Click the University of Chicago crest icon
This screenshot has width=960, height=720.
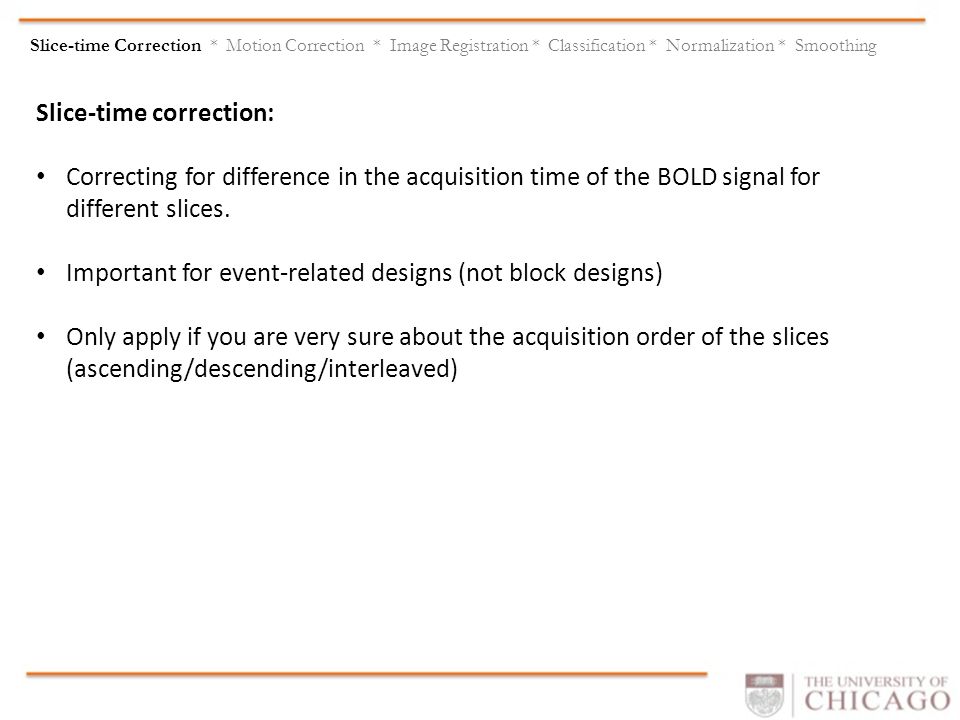764,695
